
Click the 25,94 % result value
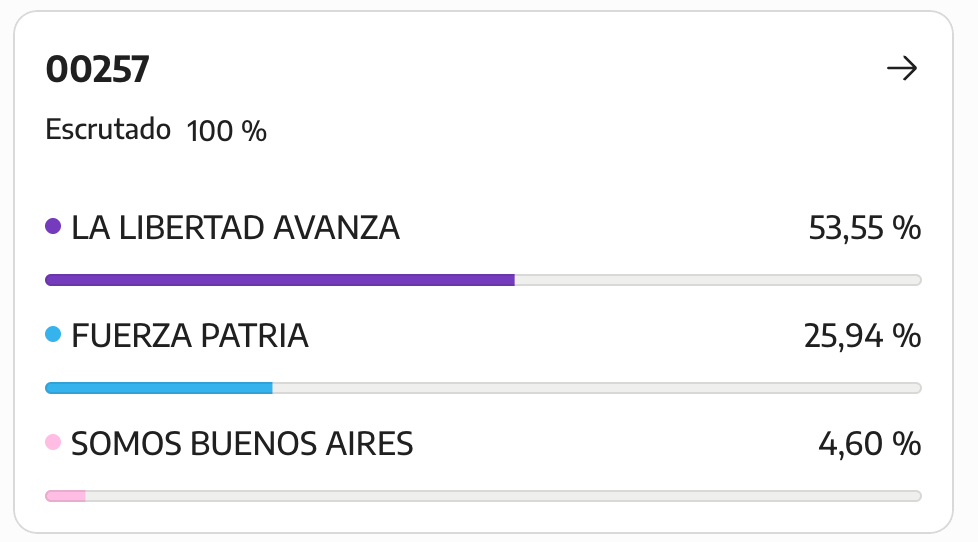[862, 336]
